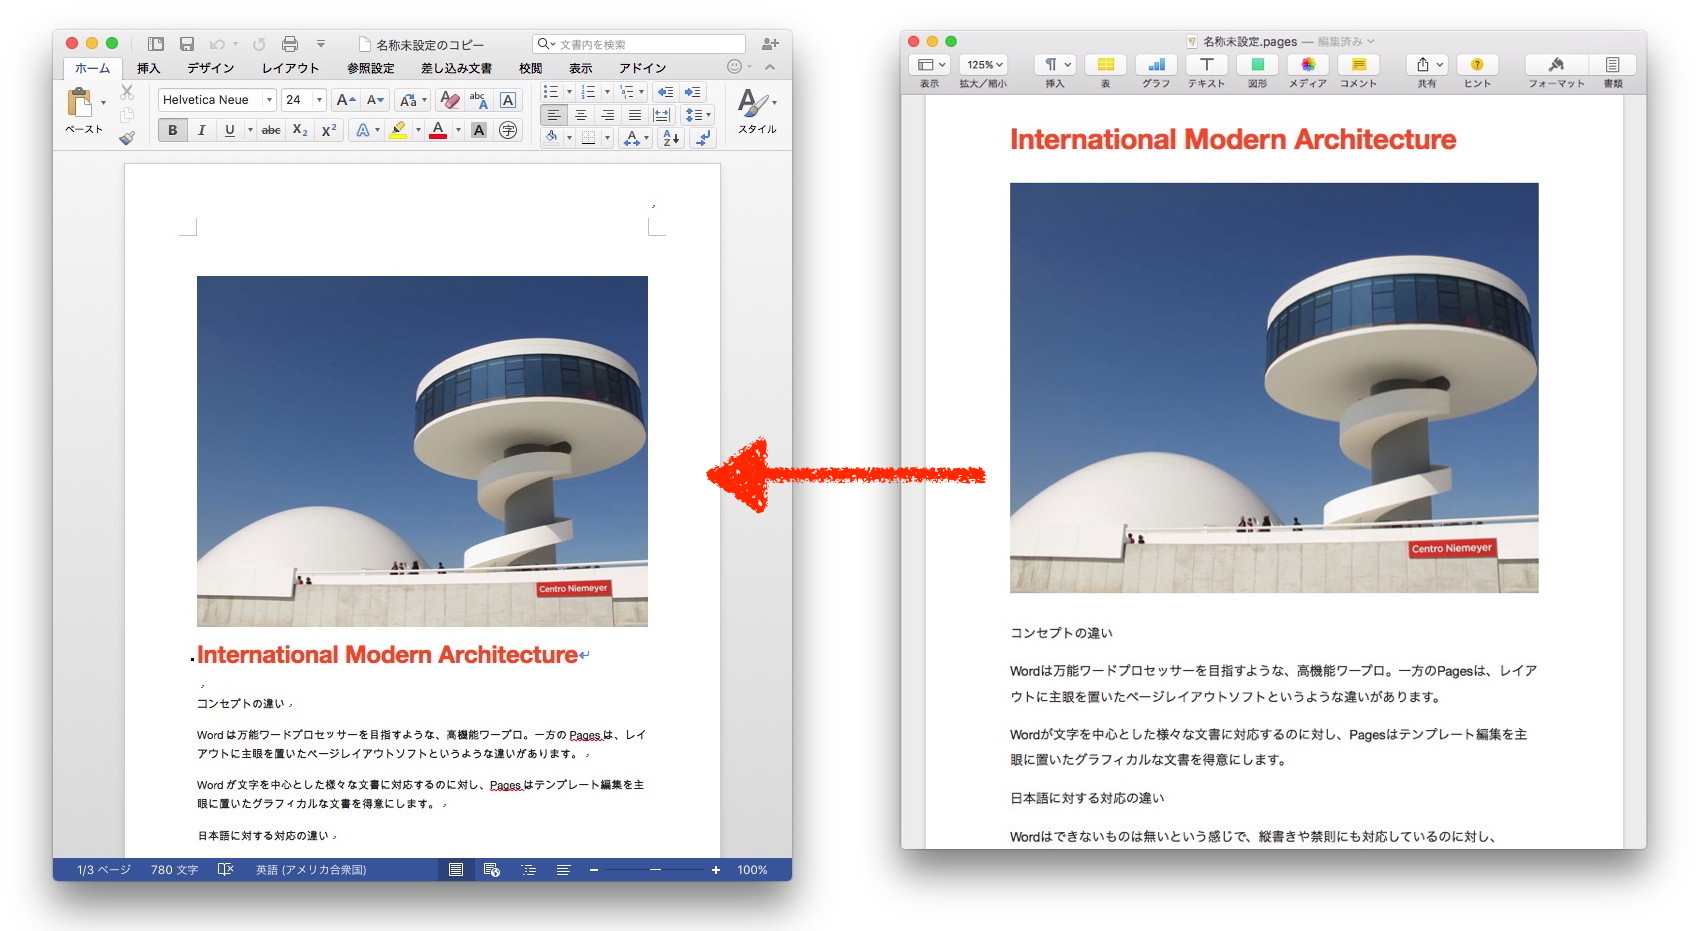Toggle Italic formatting in Word ribbon

click(201, 130)
